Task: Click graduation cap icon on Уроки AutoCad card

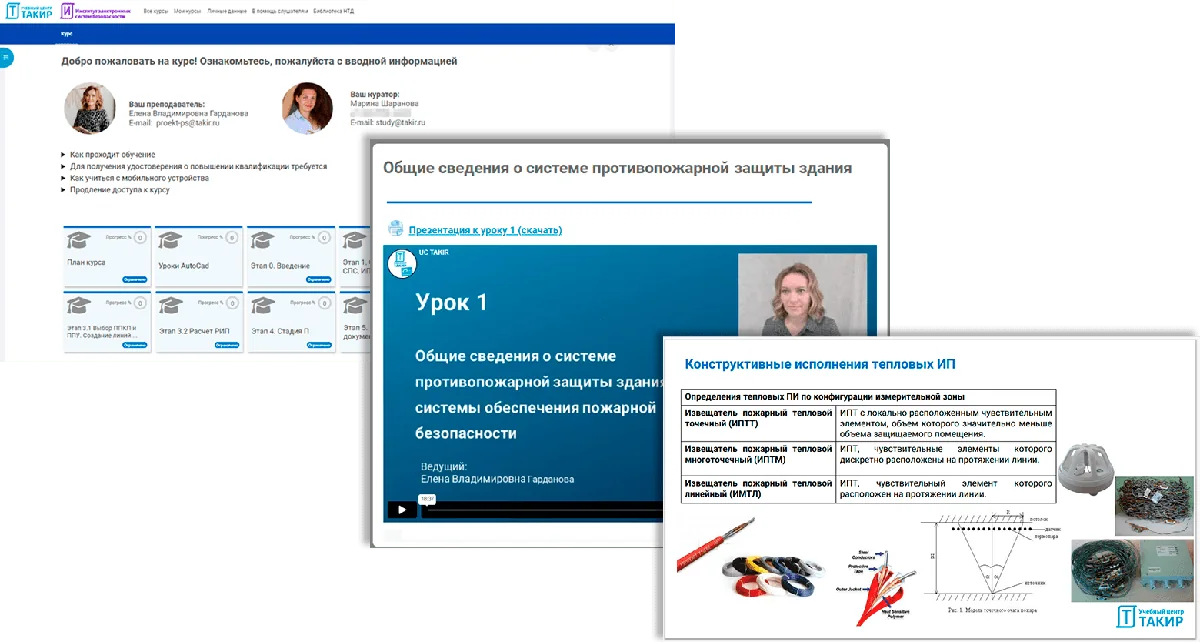Action: pyautogui.click(x=169, y=239)
